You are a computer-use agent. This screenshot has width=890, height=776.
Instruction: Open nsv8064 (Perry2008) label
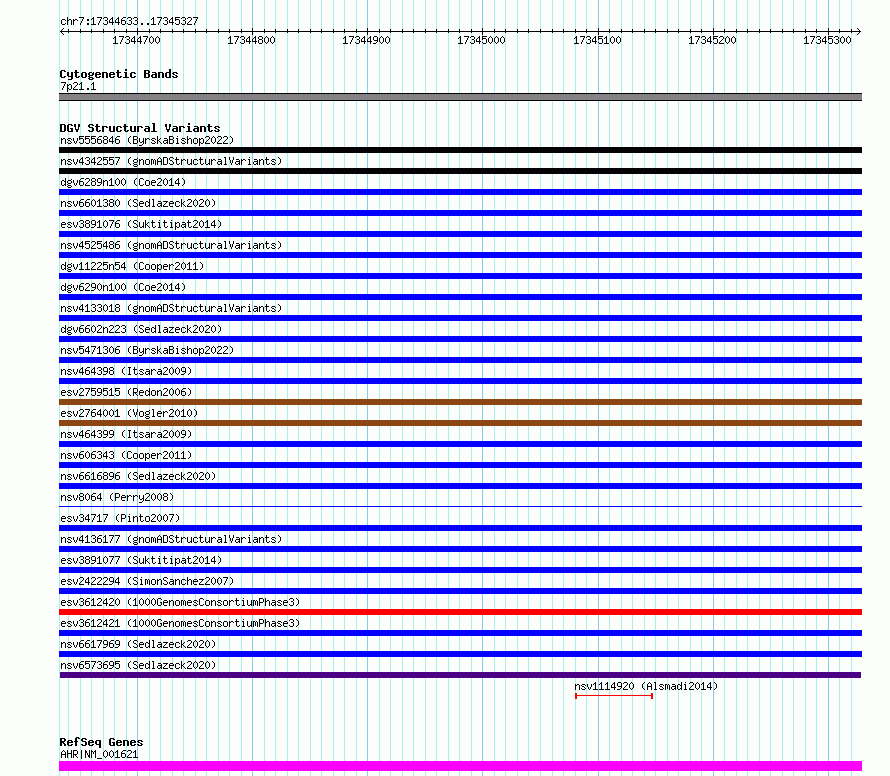pyautogui.click(x=117, y=497)
